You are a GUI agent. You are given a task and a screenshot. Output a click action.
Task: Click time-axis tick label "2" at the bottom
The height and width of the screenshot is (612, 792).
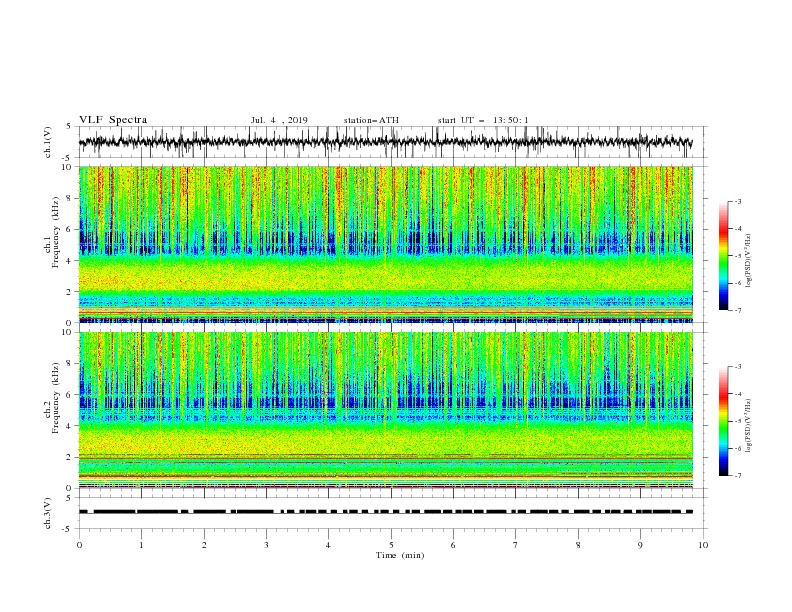tap(204, 545)
